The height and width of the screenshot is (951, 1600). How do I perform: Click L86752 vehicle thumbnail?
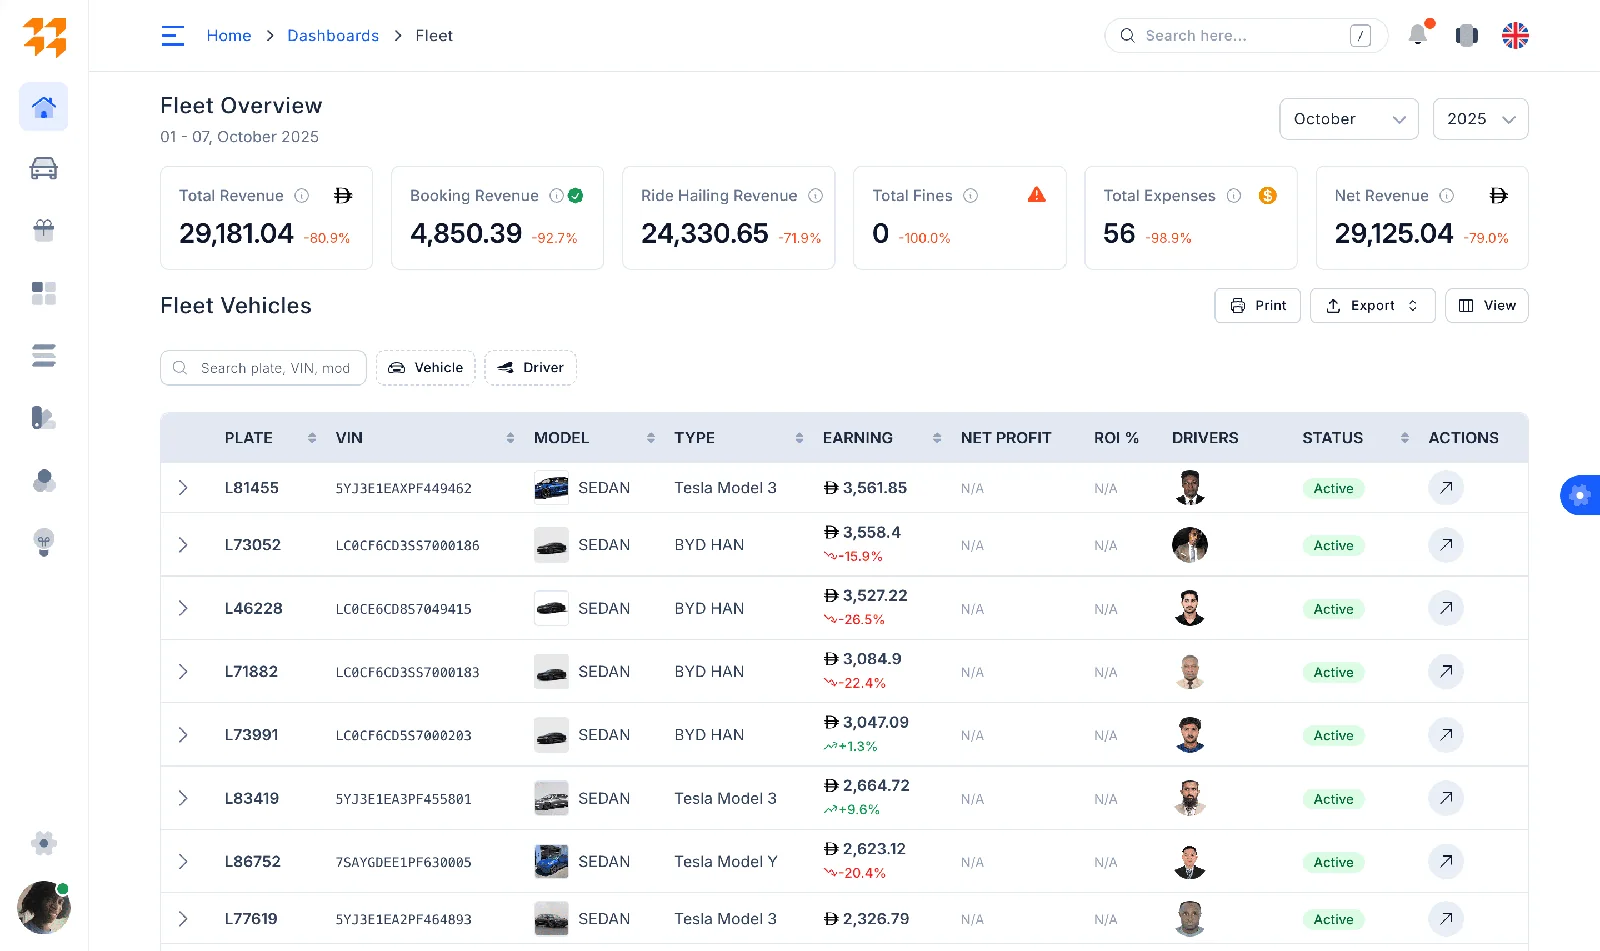tap(551, 862)
